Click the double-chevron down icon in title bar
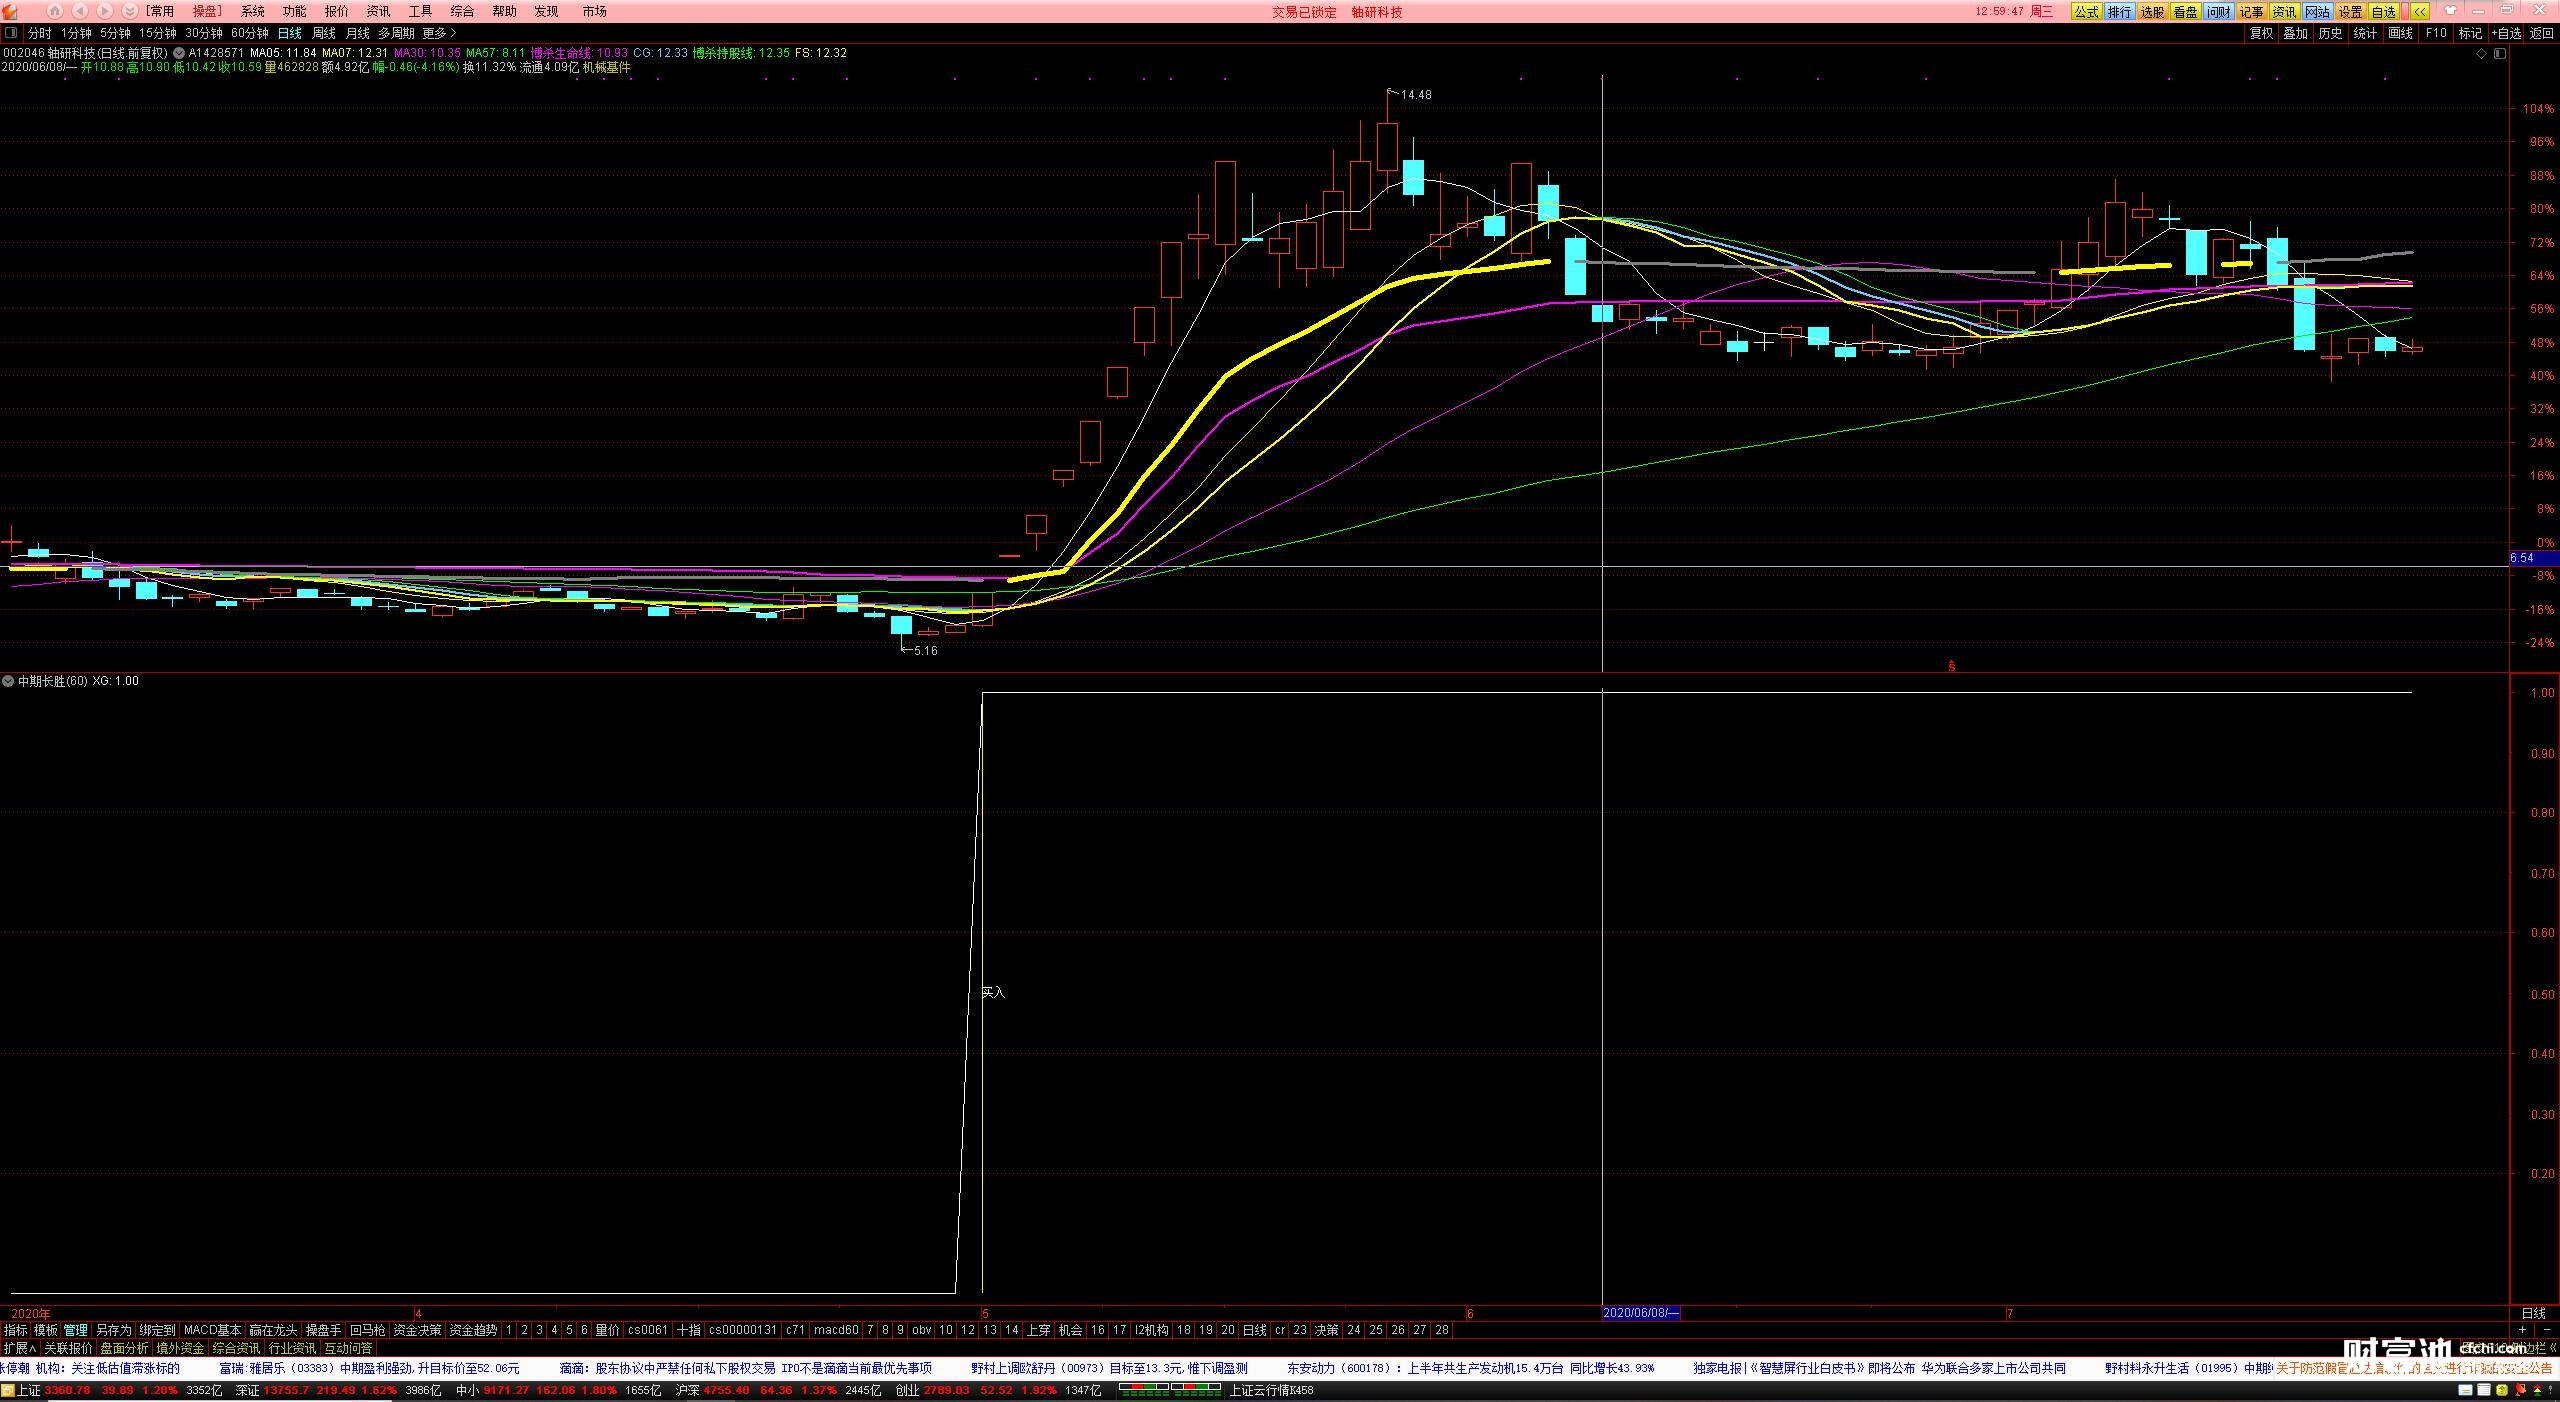 click(x=129, y=11)
